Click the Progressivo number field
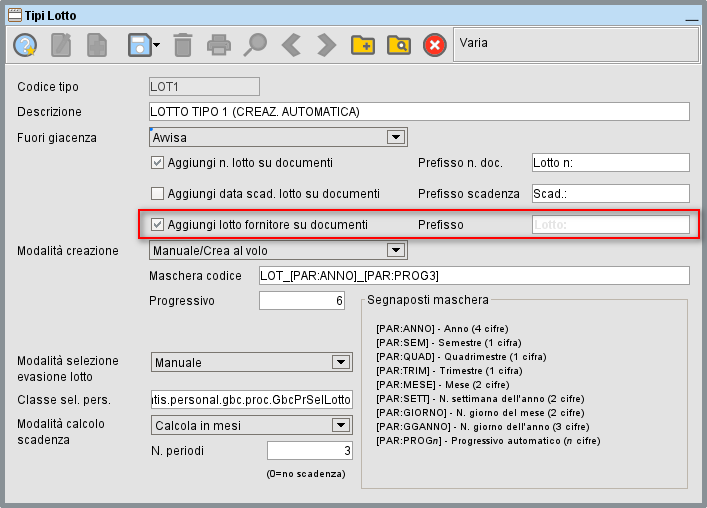 [302, 301]
